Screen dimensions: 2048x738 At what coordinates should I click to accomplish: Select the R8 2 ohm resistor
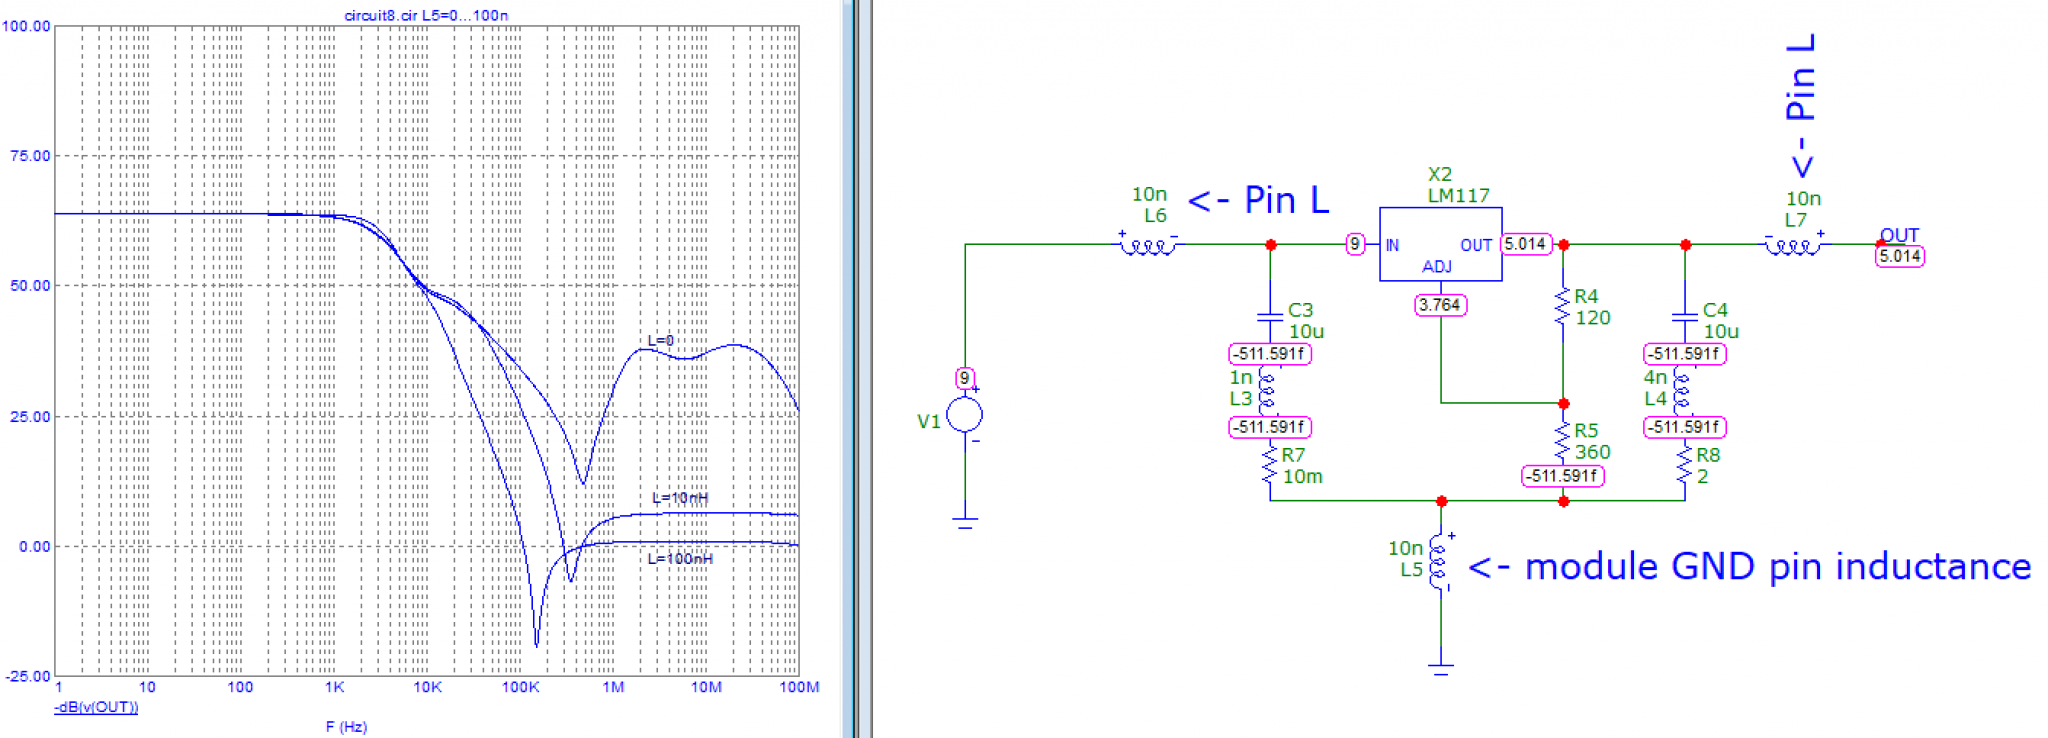[1685, 465]
